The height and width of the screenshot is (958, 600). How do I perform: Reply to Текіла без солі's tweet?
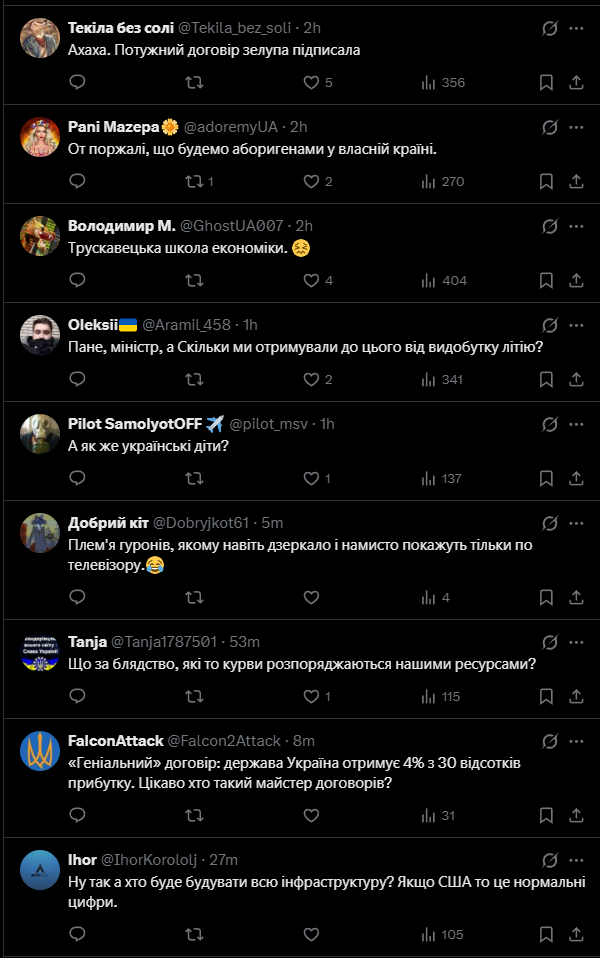(x=78, y=82)
